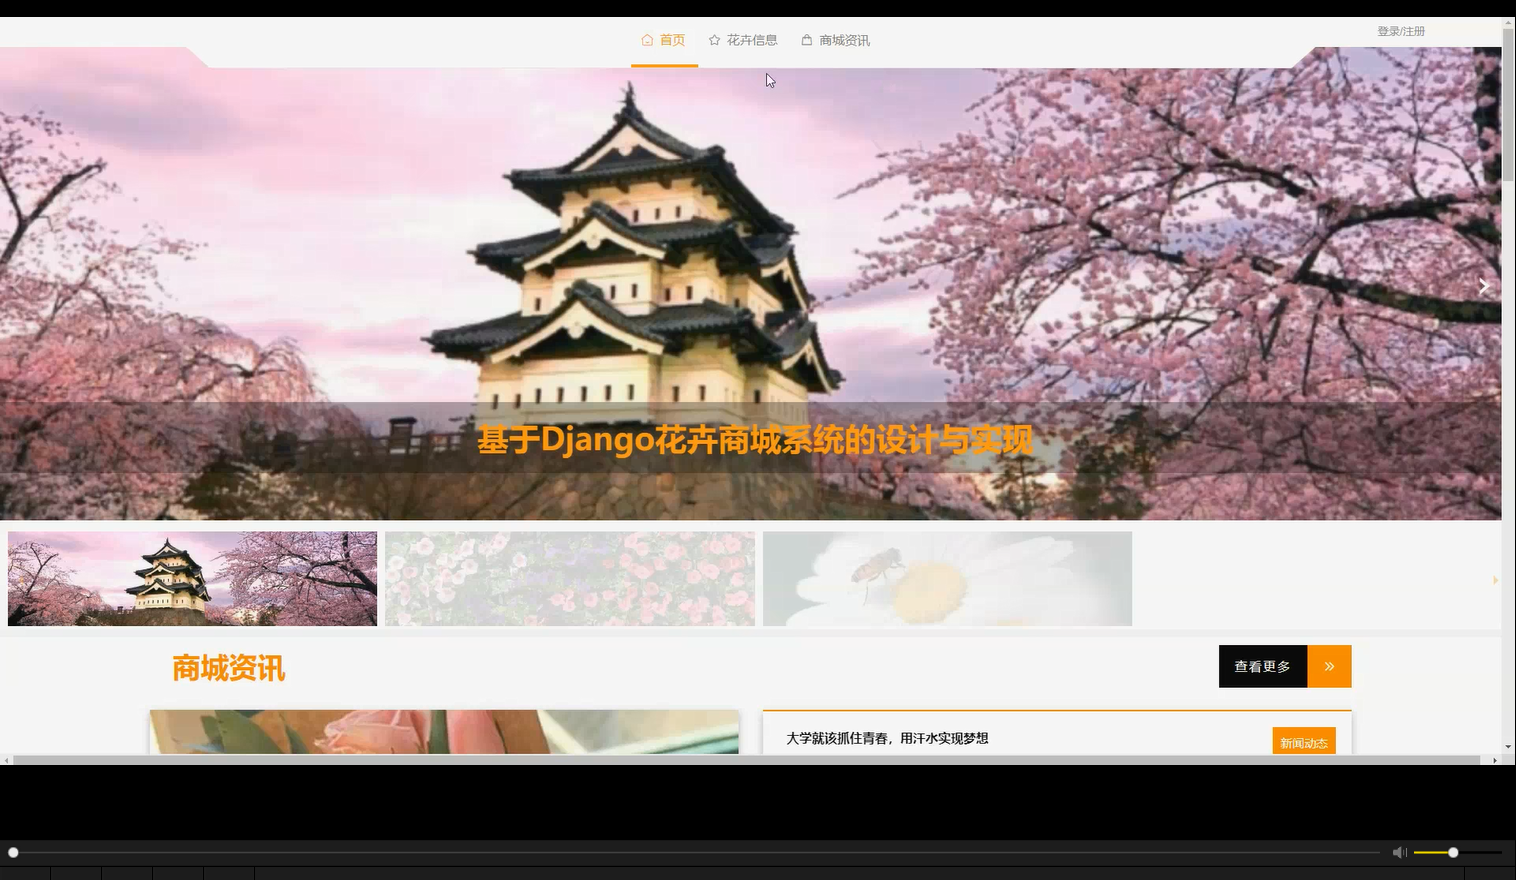Click the horizontal page scrollbar
This screenshot has width=1516, height=880.
(x=746, y=760)
